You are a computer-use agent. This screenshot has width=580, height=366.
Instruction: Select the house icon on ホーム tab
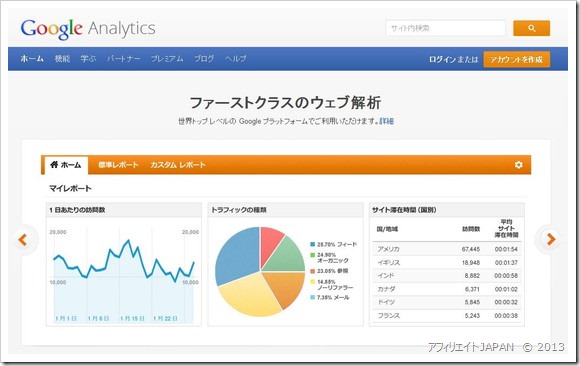click(x=54, y=164)
